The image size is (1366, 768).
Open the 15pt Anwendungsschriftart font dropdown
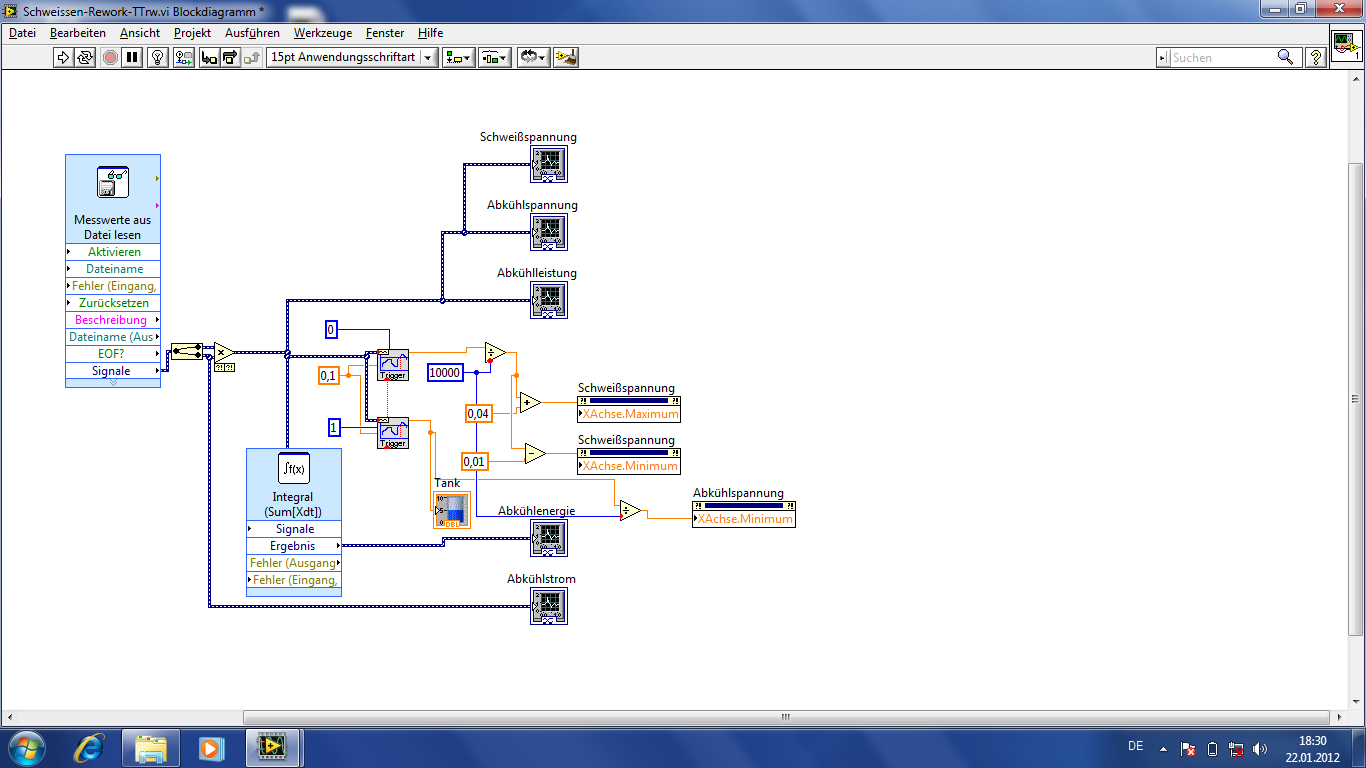tap(352, 57)
